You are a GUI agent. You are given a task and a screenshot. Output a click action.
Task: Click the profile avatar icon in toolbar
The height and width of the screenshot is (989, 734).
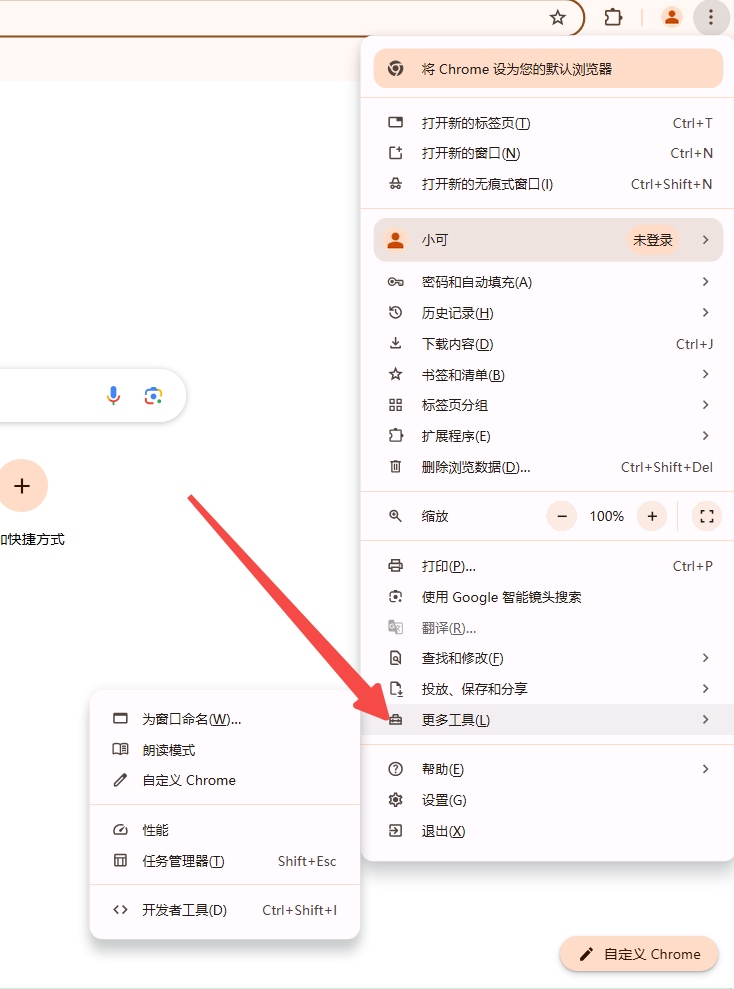672,17
